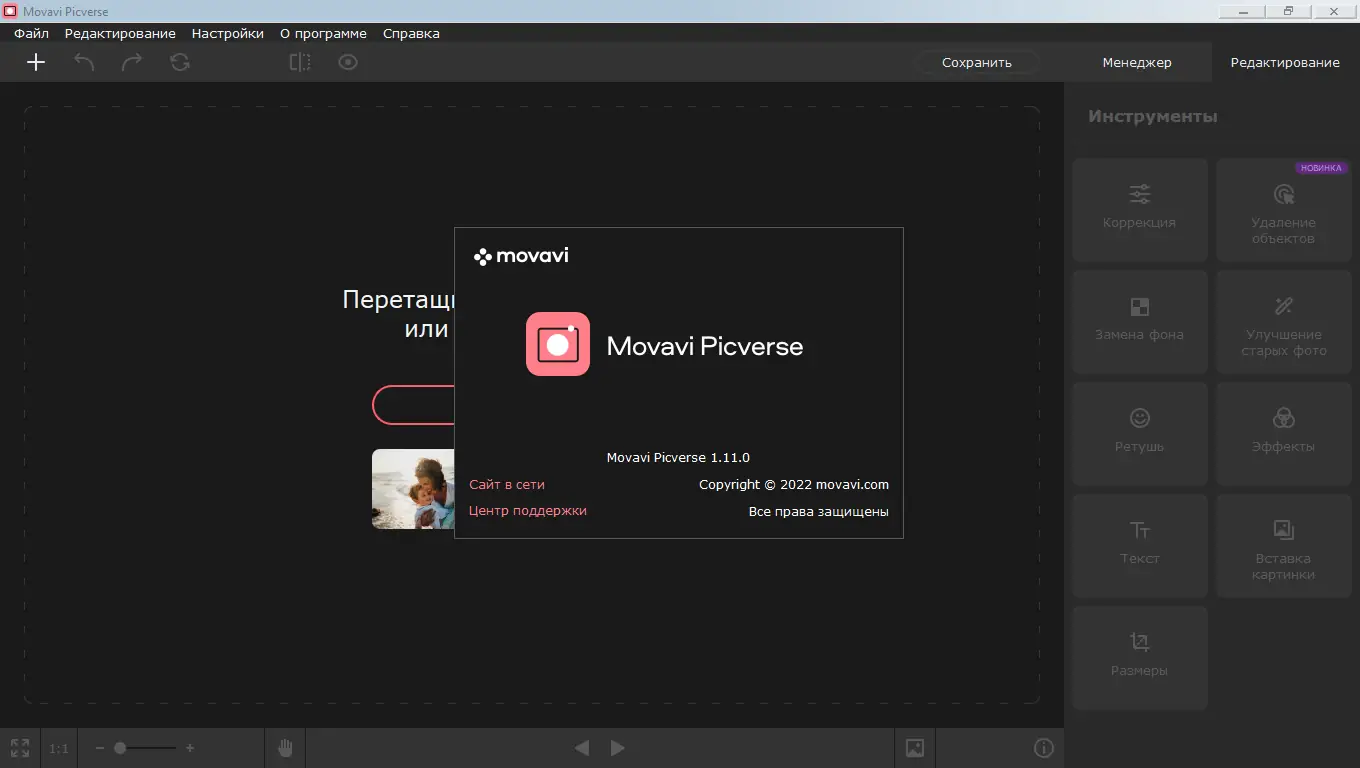Click the zoom out minus icon
The width and height of the screenshot is (1360, 768).
pyautogui.click(x=100, y=748)
